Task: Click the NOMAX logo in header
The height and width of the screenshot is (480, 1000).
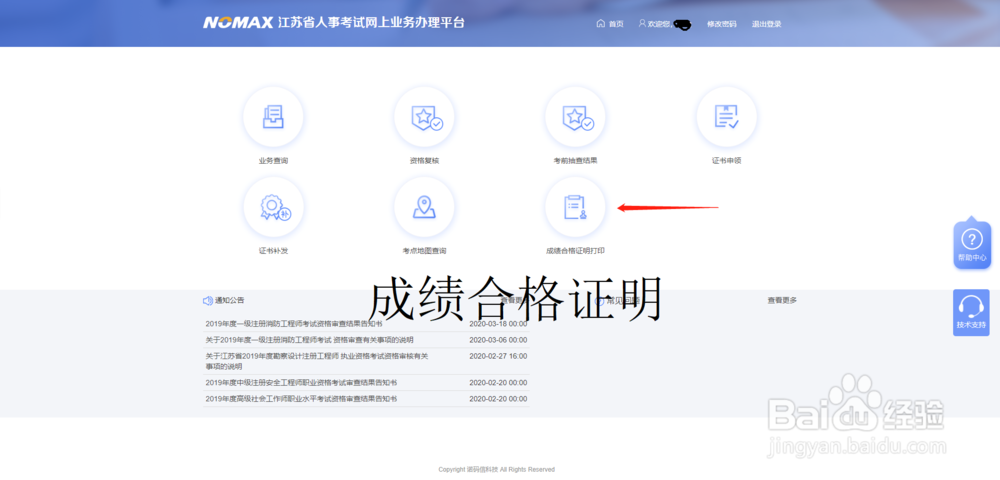Action: coord(238,23)
